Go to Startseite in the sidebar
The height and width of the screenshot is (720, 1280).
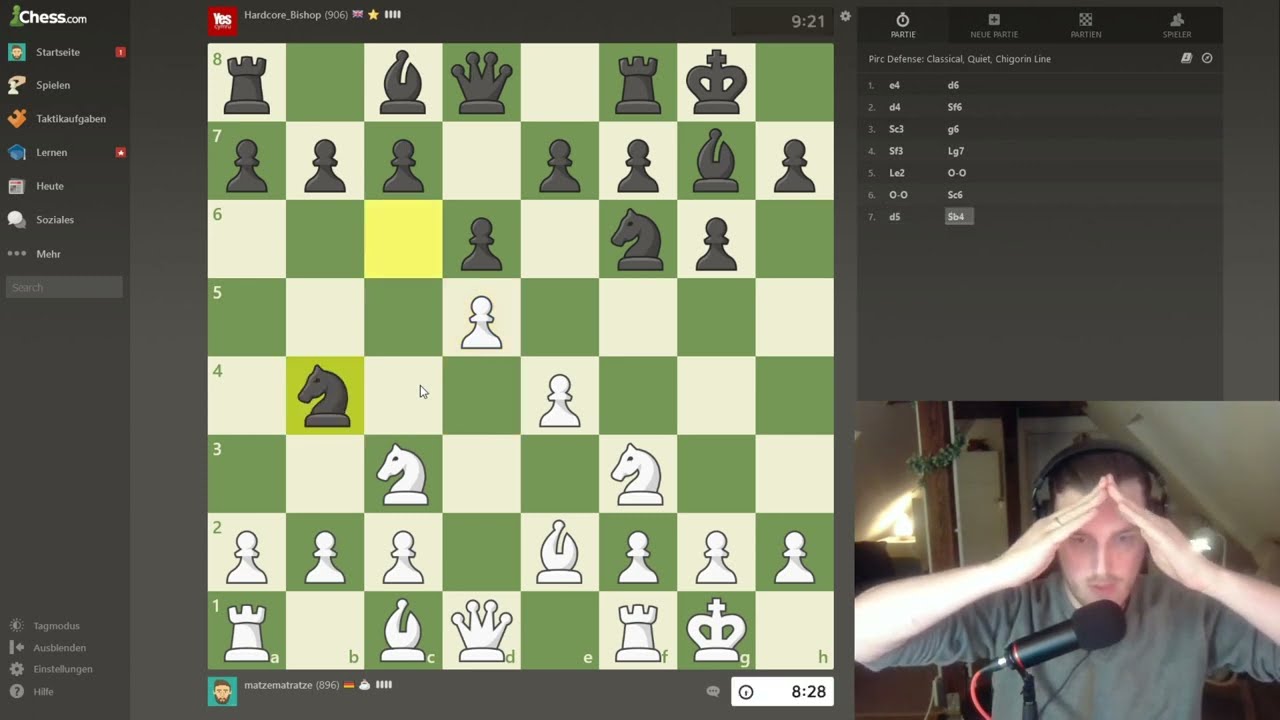click(x=58, y=52)
